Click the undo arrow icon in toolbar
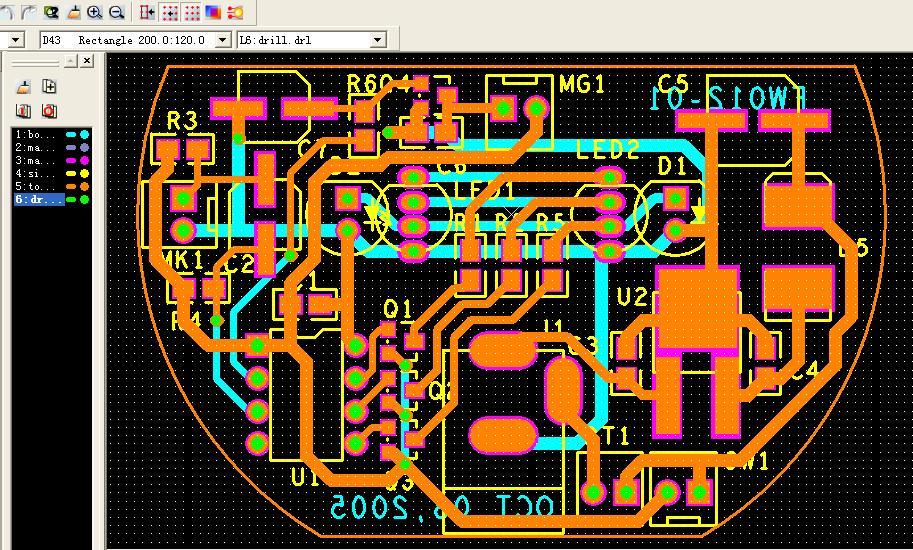 tap(6, 12)
